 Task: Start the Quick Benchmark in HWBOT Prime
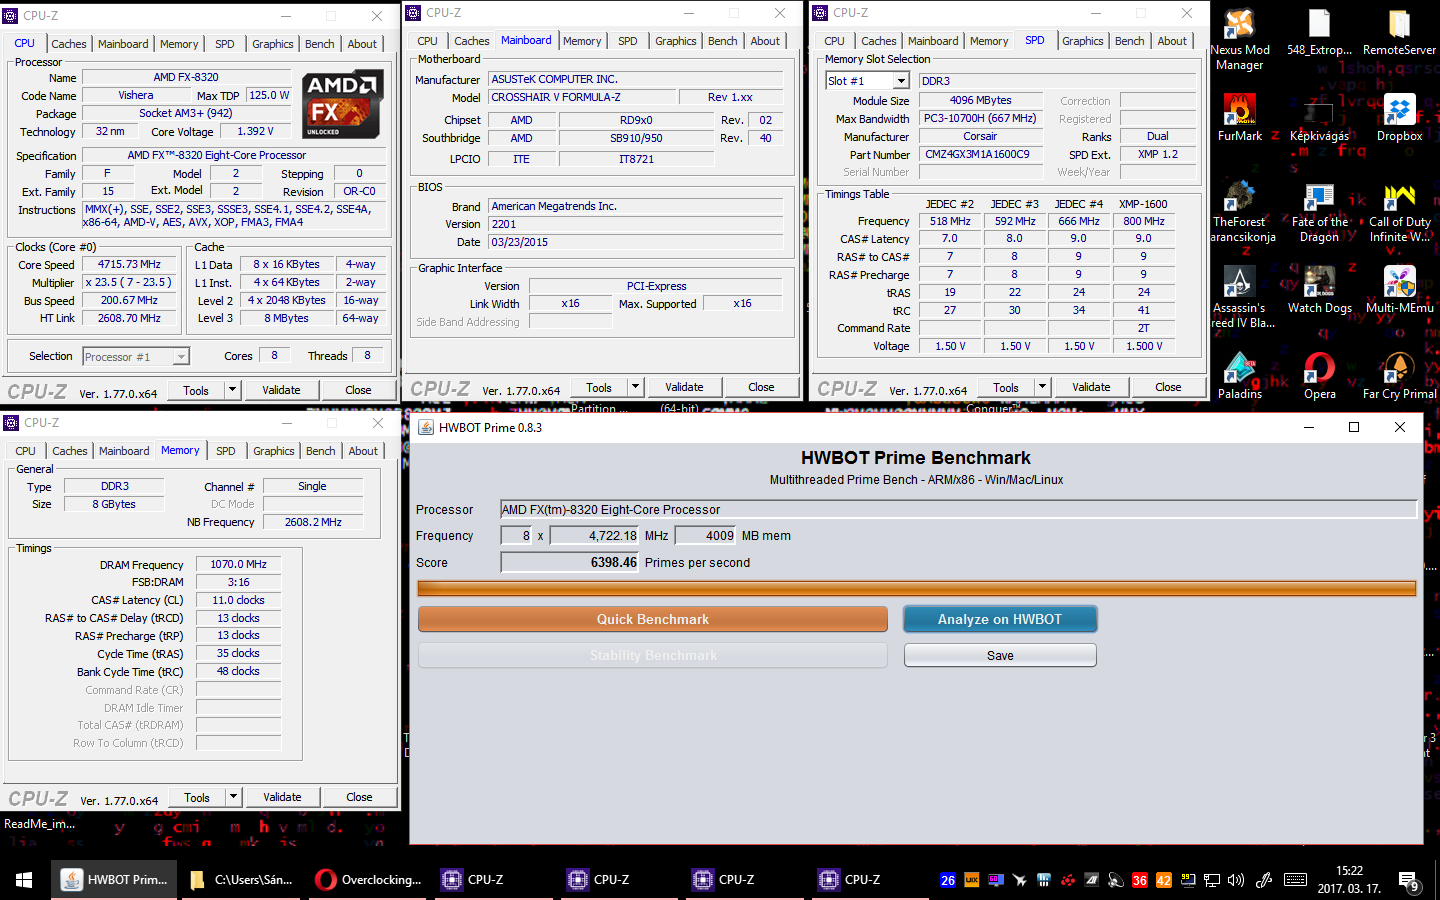(653, 619)
